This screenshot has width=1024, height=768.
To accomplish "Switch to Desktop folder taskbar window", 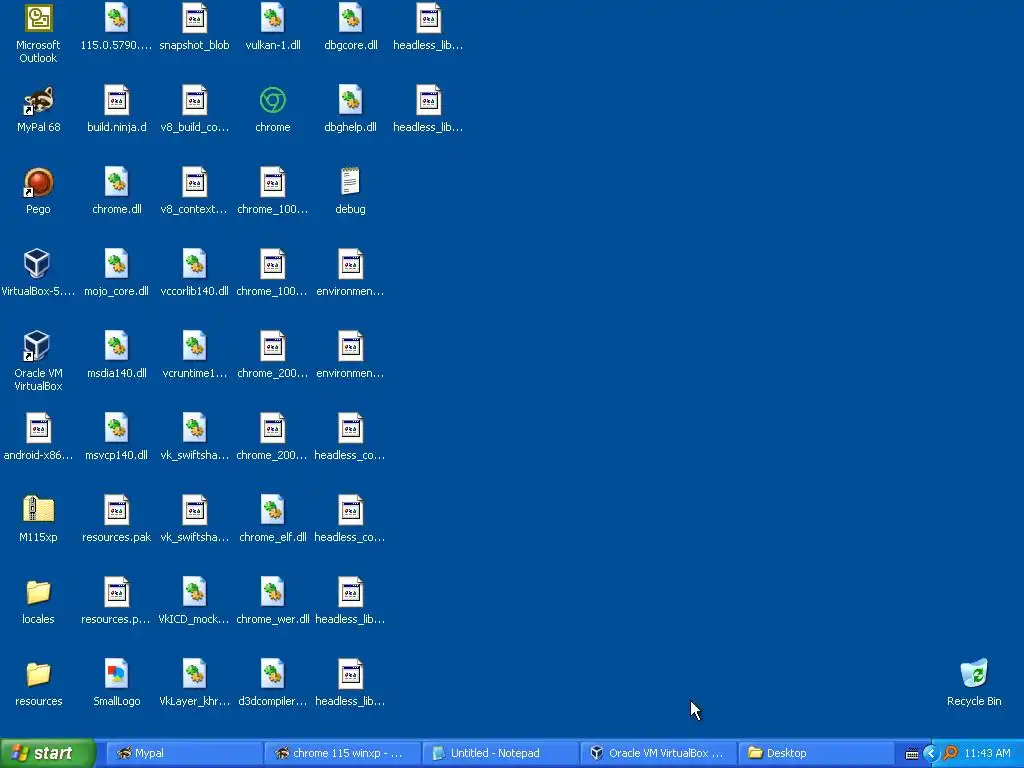I will 816,753.
